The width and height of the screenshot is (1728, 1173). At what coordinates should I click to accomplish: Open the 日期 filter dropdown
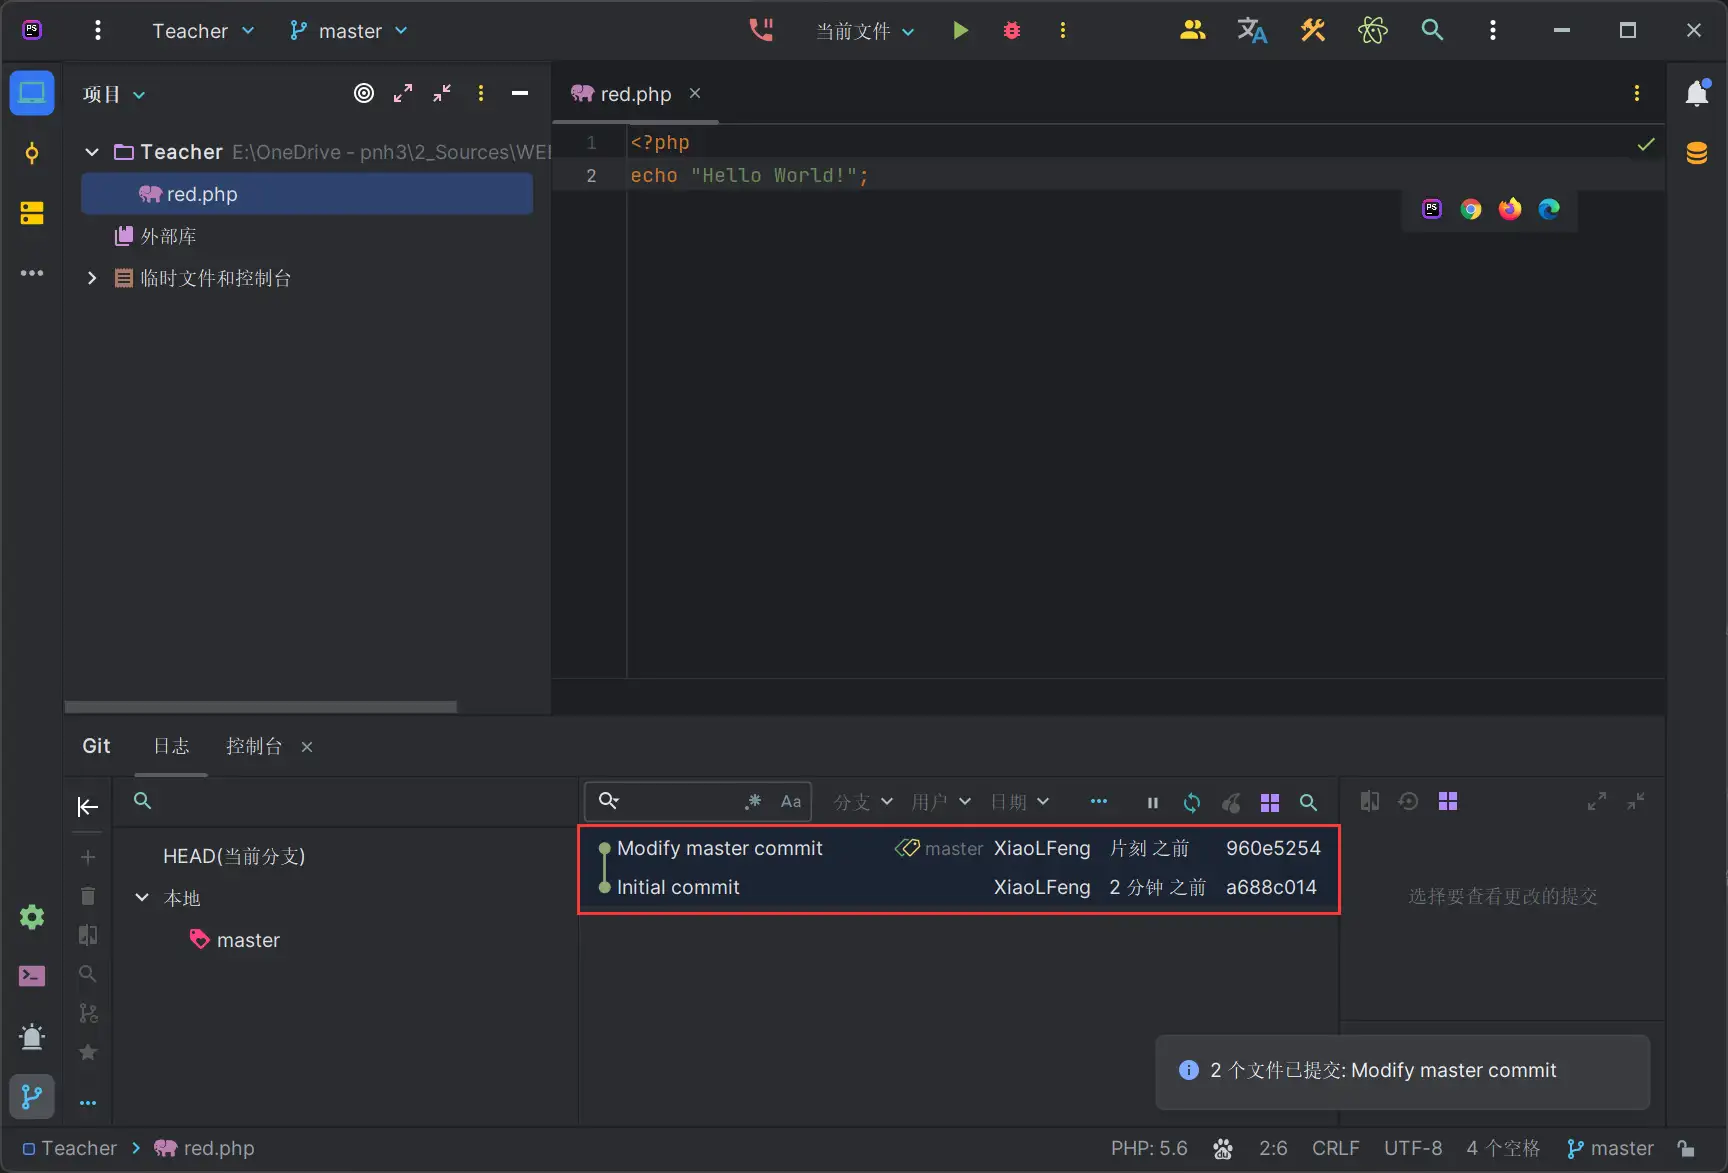pyautogui.click(x=1019, y=802)
